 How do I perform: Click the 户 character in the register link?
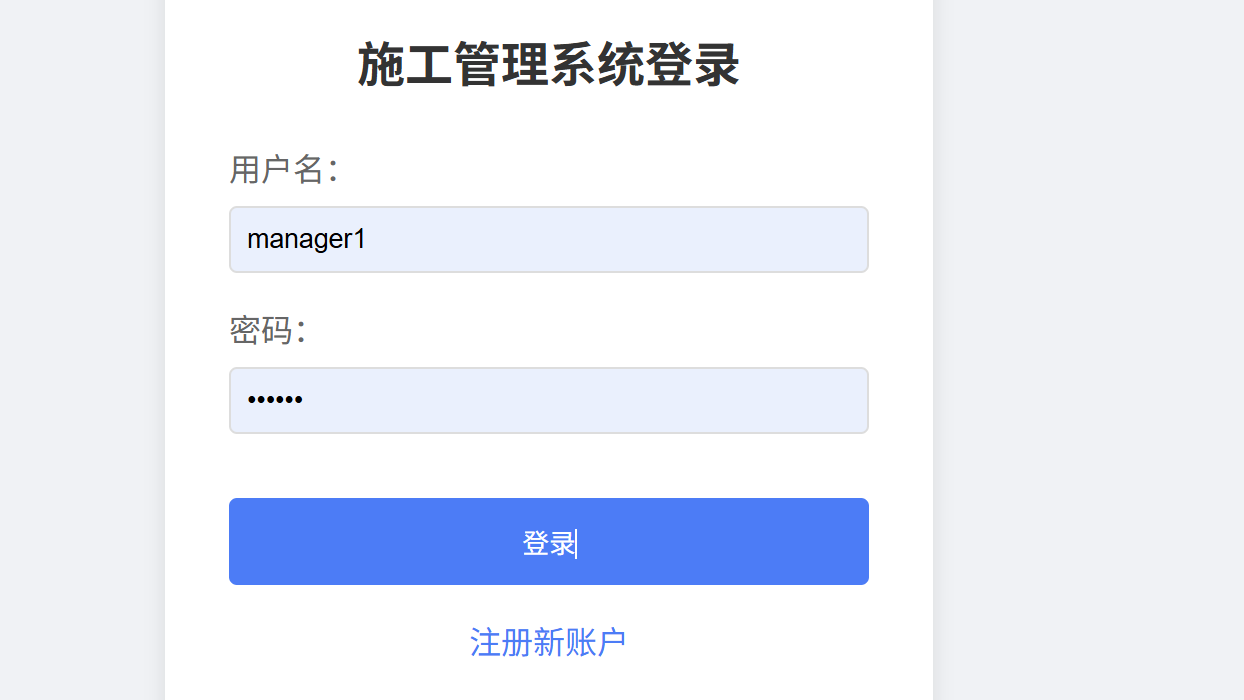611,642
